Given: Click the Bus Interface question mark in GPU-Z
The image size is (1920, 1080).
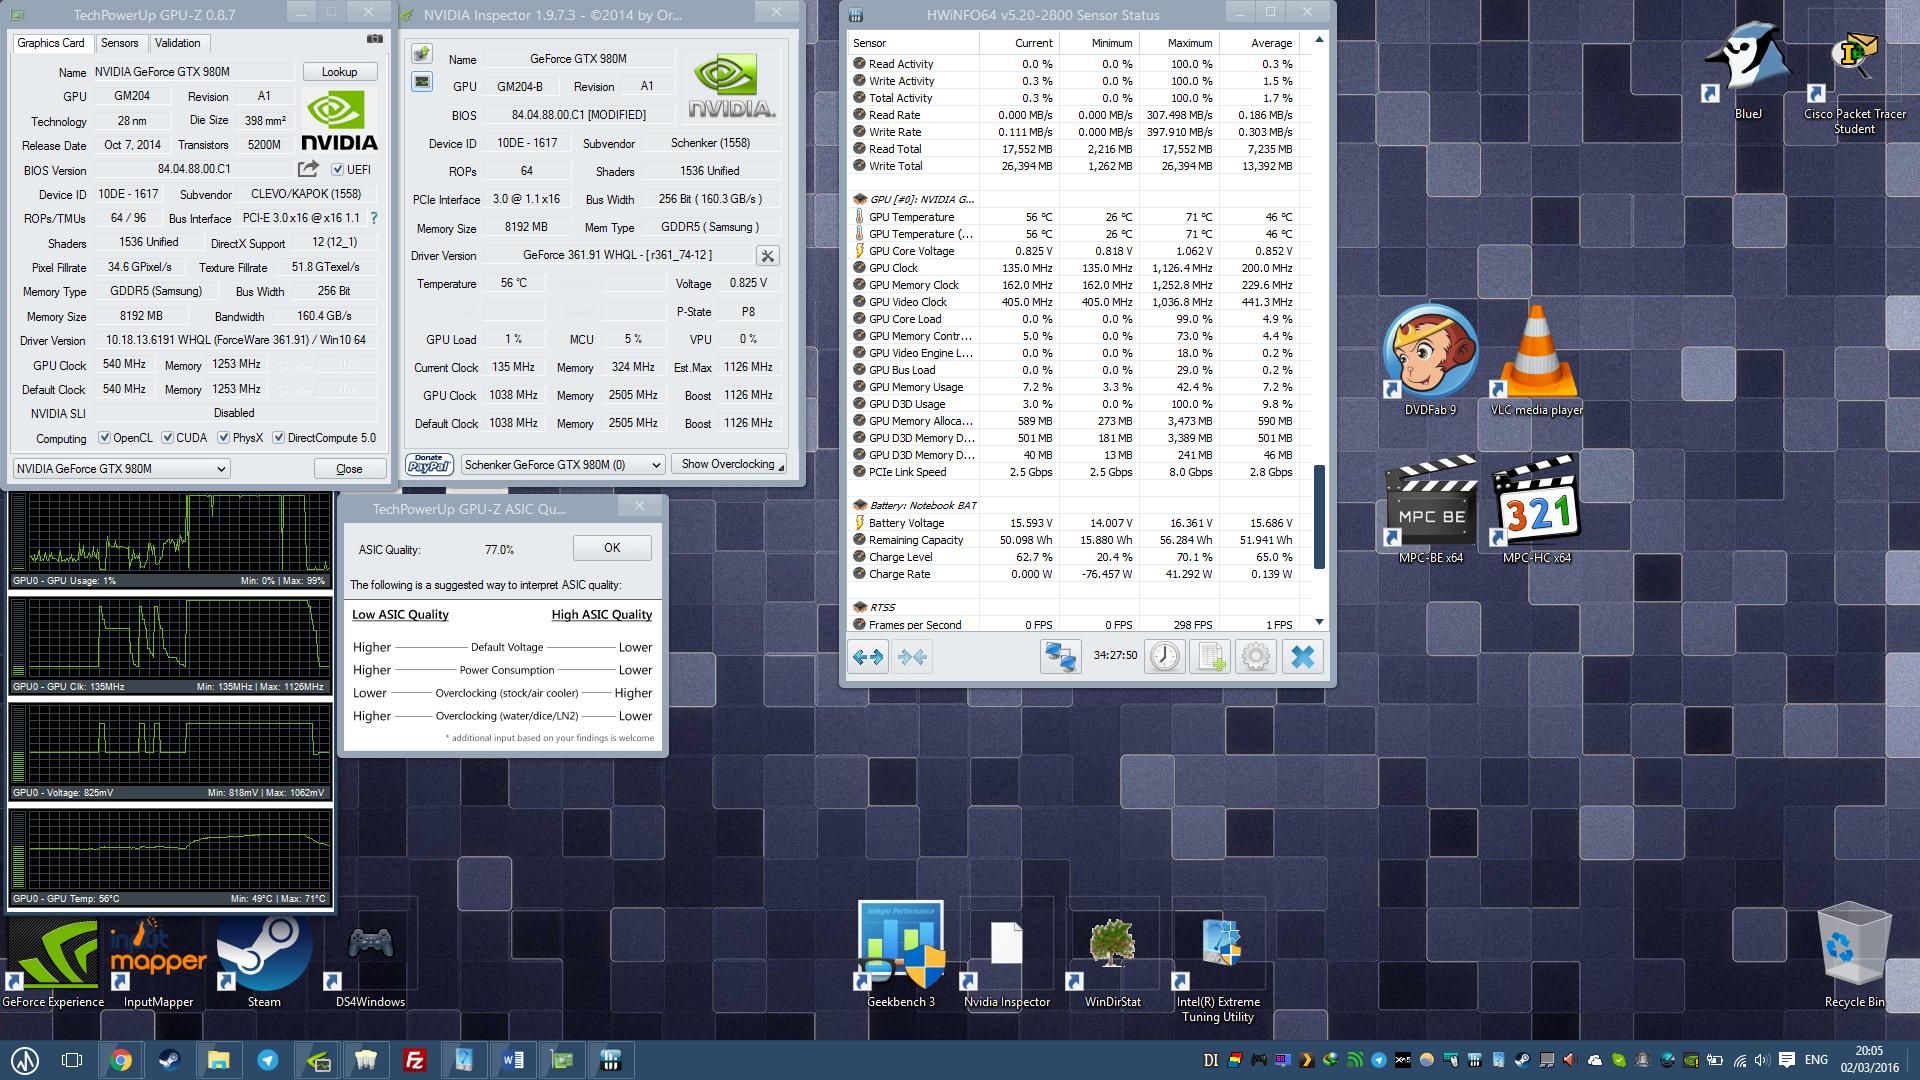Looking at the screenshot, I should [x=374, y=218].
